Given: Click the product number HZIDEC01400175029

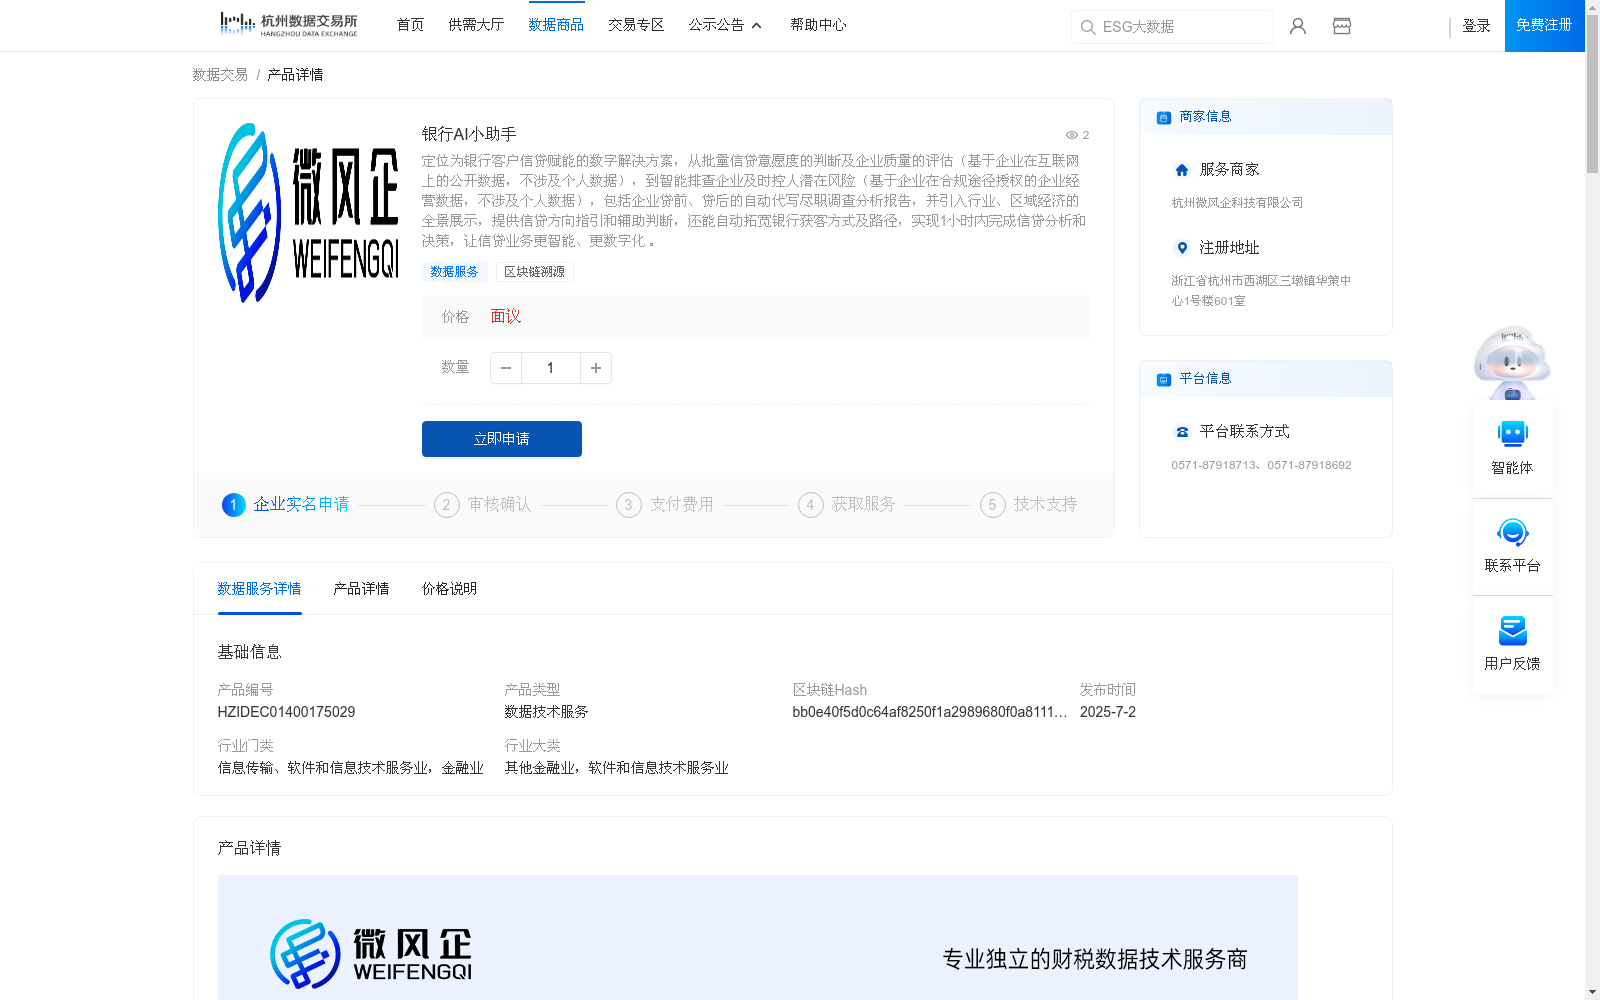Looking at the screenshot, I should tap(286, 712).
